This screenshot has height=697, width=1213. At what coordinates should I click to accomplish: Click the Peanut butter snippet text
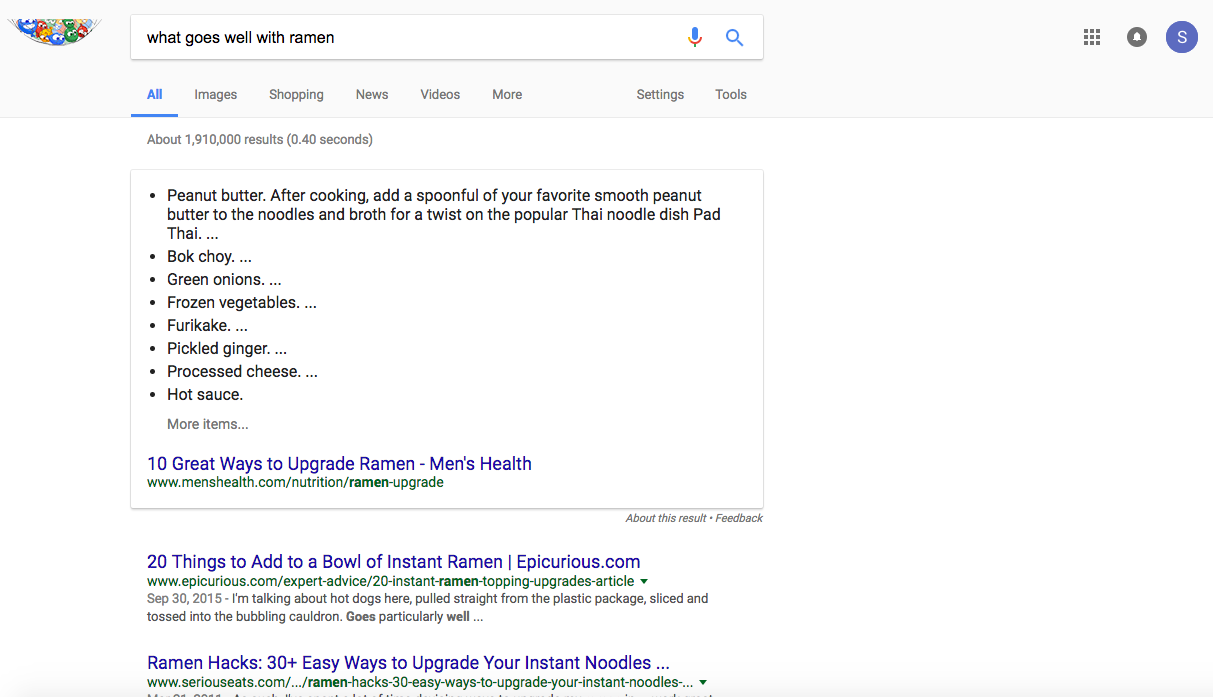(444, 215)
